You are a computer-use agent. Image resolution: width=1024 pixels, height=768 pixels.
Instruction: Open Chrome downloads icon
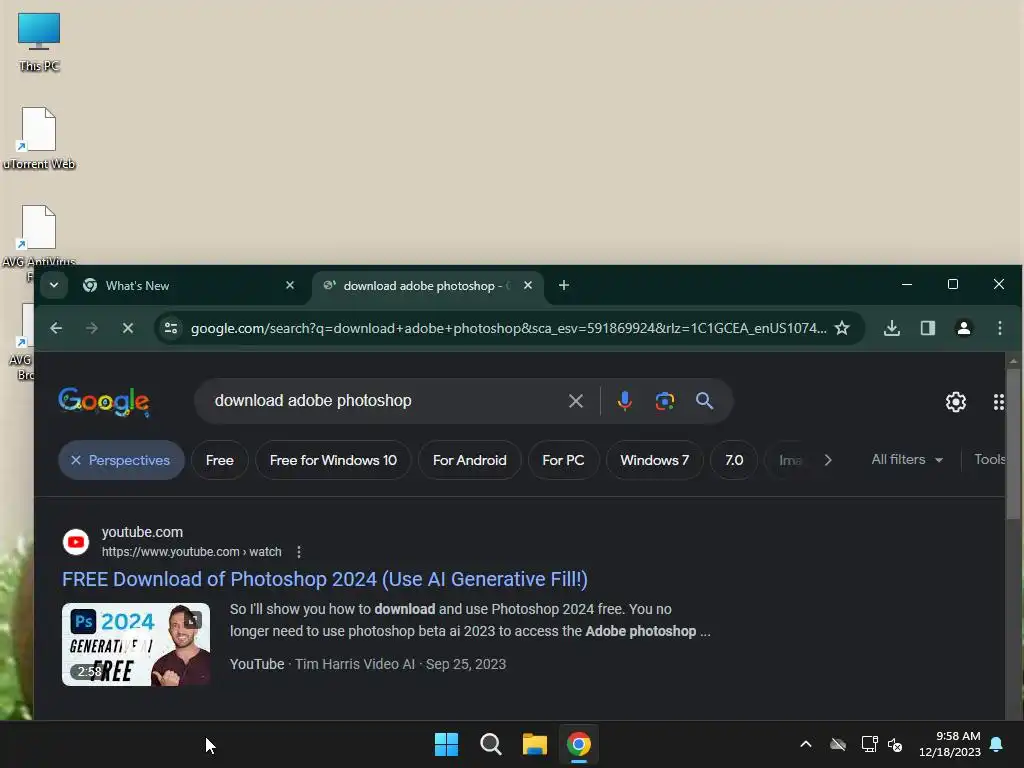(x=892, y=328)
